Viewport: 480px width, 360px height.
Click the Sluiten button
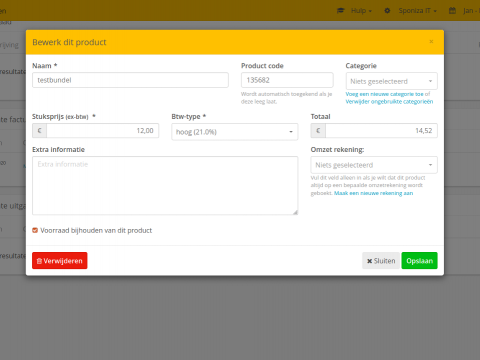click(381, 260)
